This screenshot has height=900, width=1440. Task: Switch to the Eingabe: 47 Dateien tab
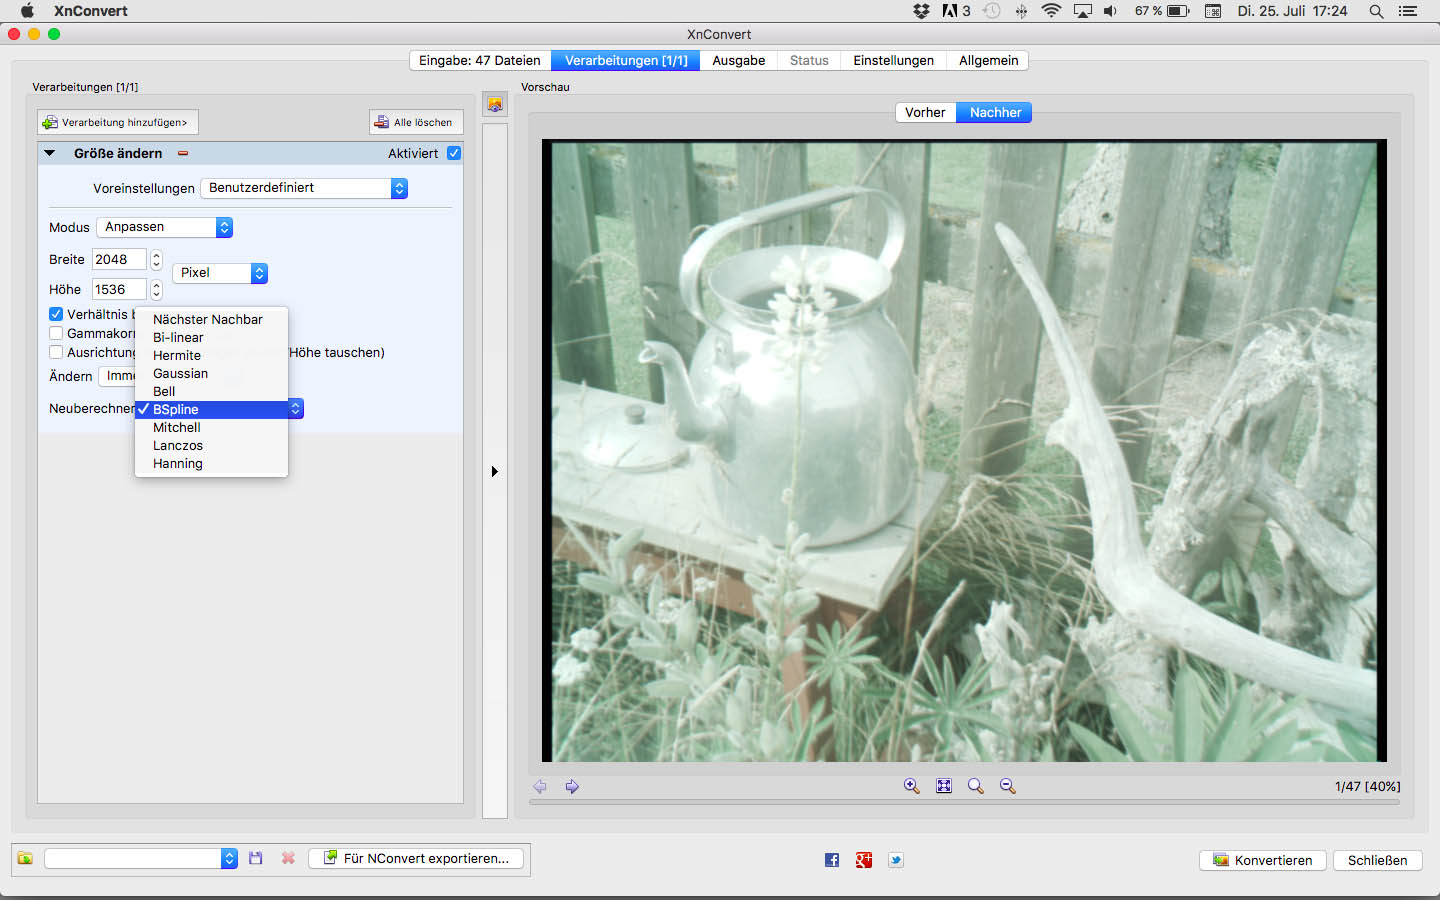pyautogui.click(x=480, y=61)
